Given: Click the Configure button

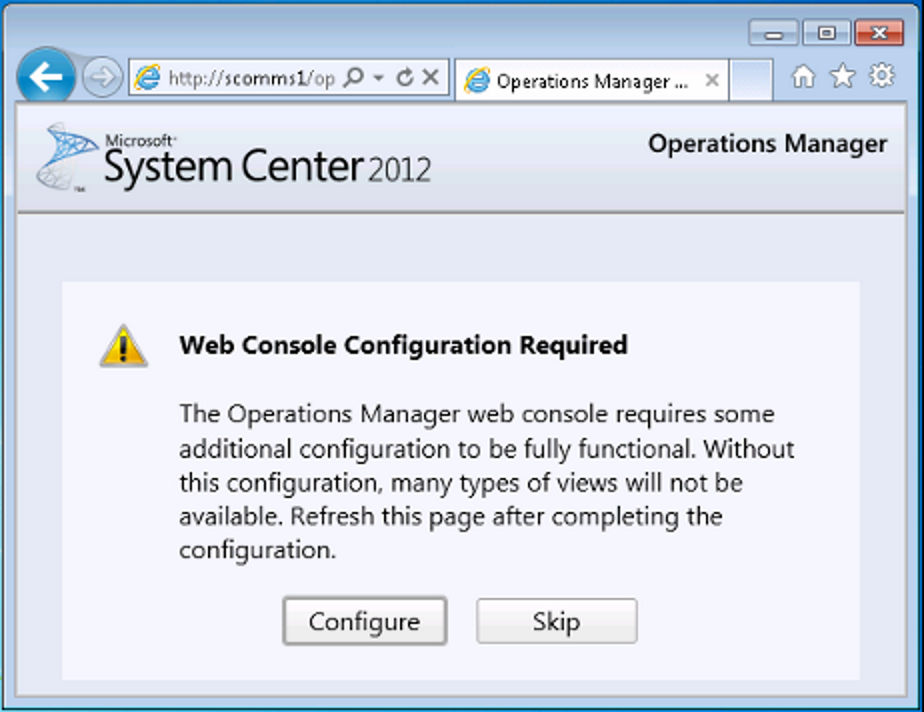Looking at the screenshot, I should [365, 621].
